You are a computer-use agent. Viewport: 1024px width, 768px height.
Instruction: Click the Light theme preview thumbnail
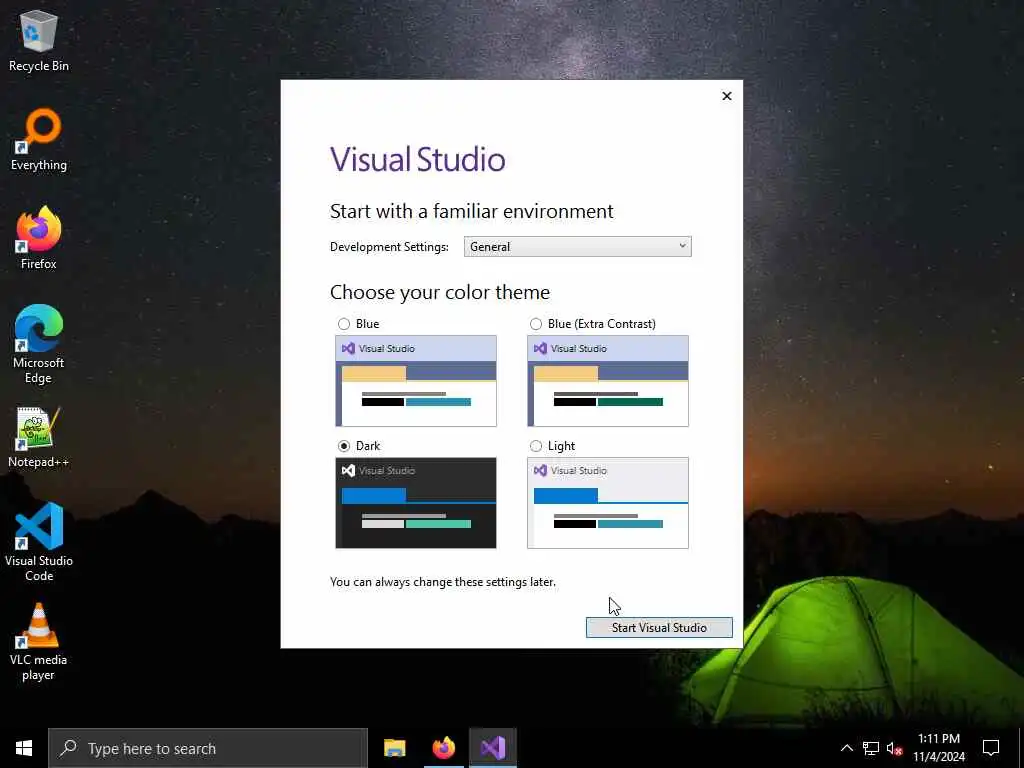pyautogui.click(x=608, y=503)
